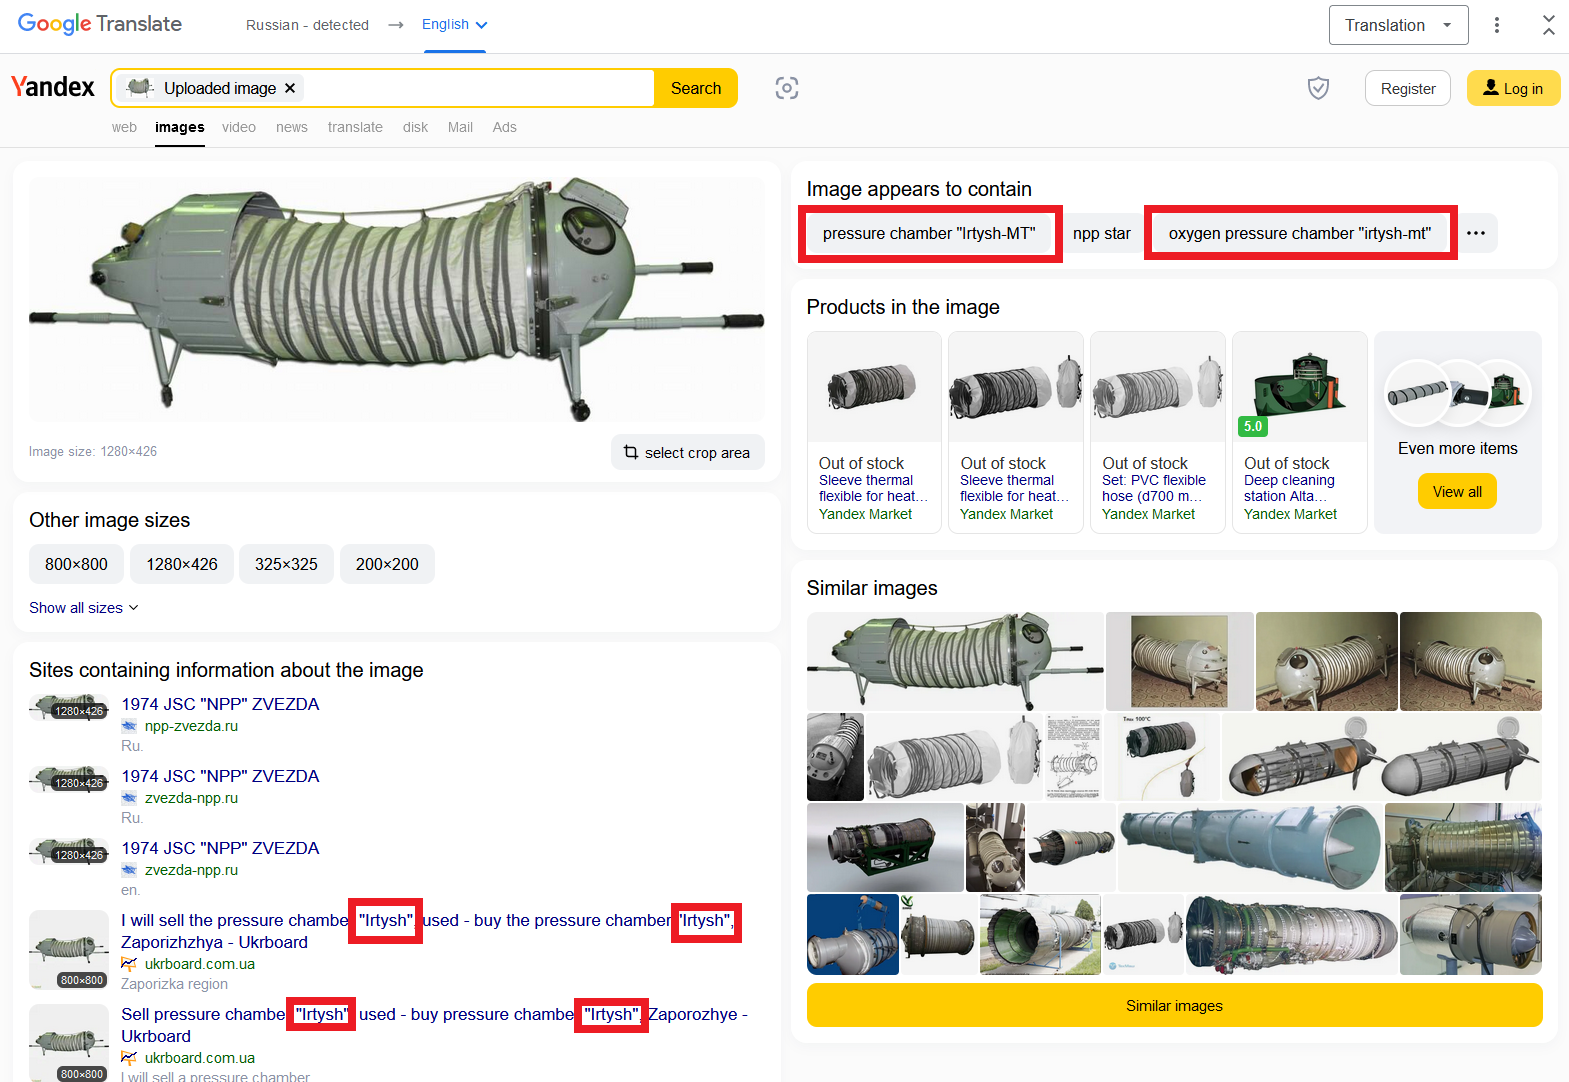Select the 200×200 image size
Viewport: 1569px width, 1082px height.
click(387, 564)
